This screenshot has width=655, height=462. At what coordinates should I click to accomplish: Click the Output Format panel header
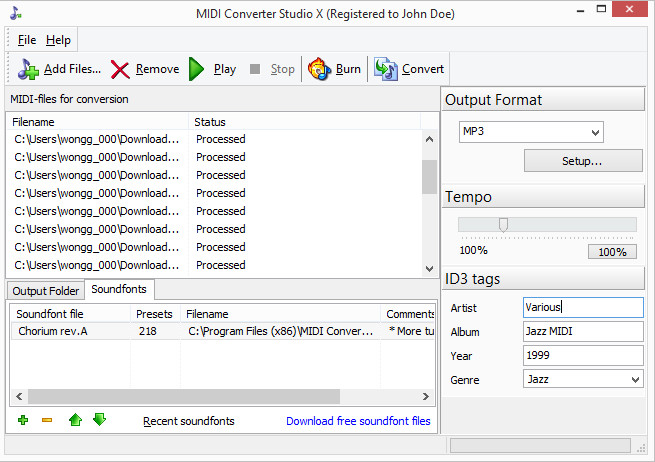pos(543,100)
